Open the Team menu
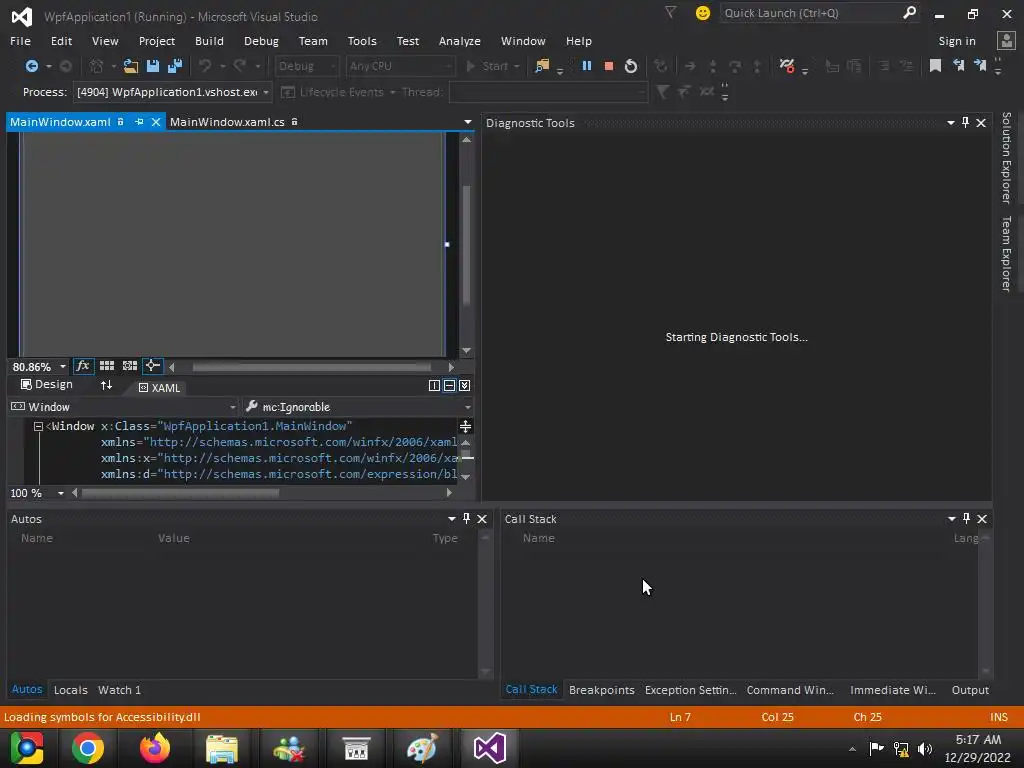This screenshot has height=768, width=1024. pos(313,40)
